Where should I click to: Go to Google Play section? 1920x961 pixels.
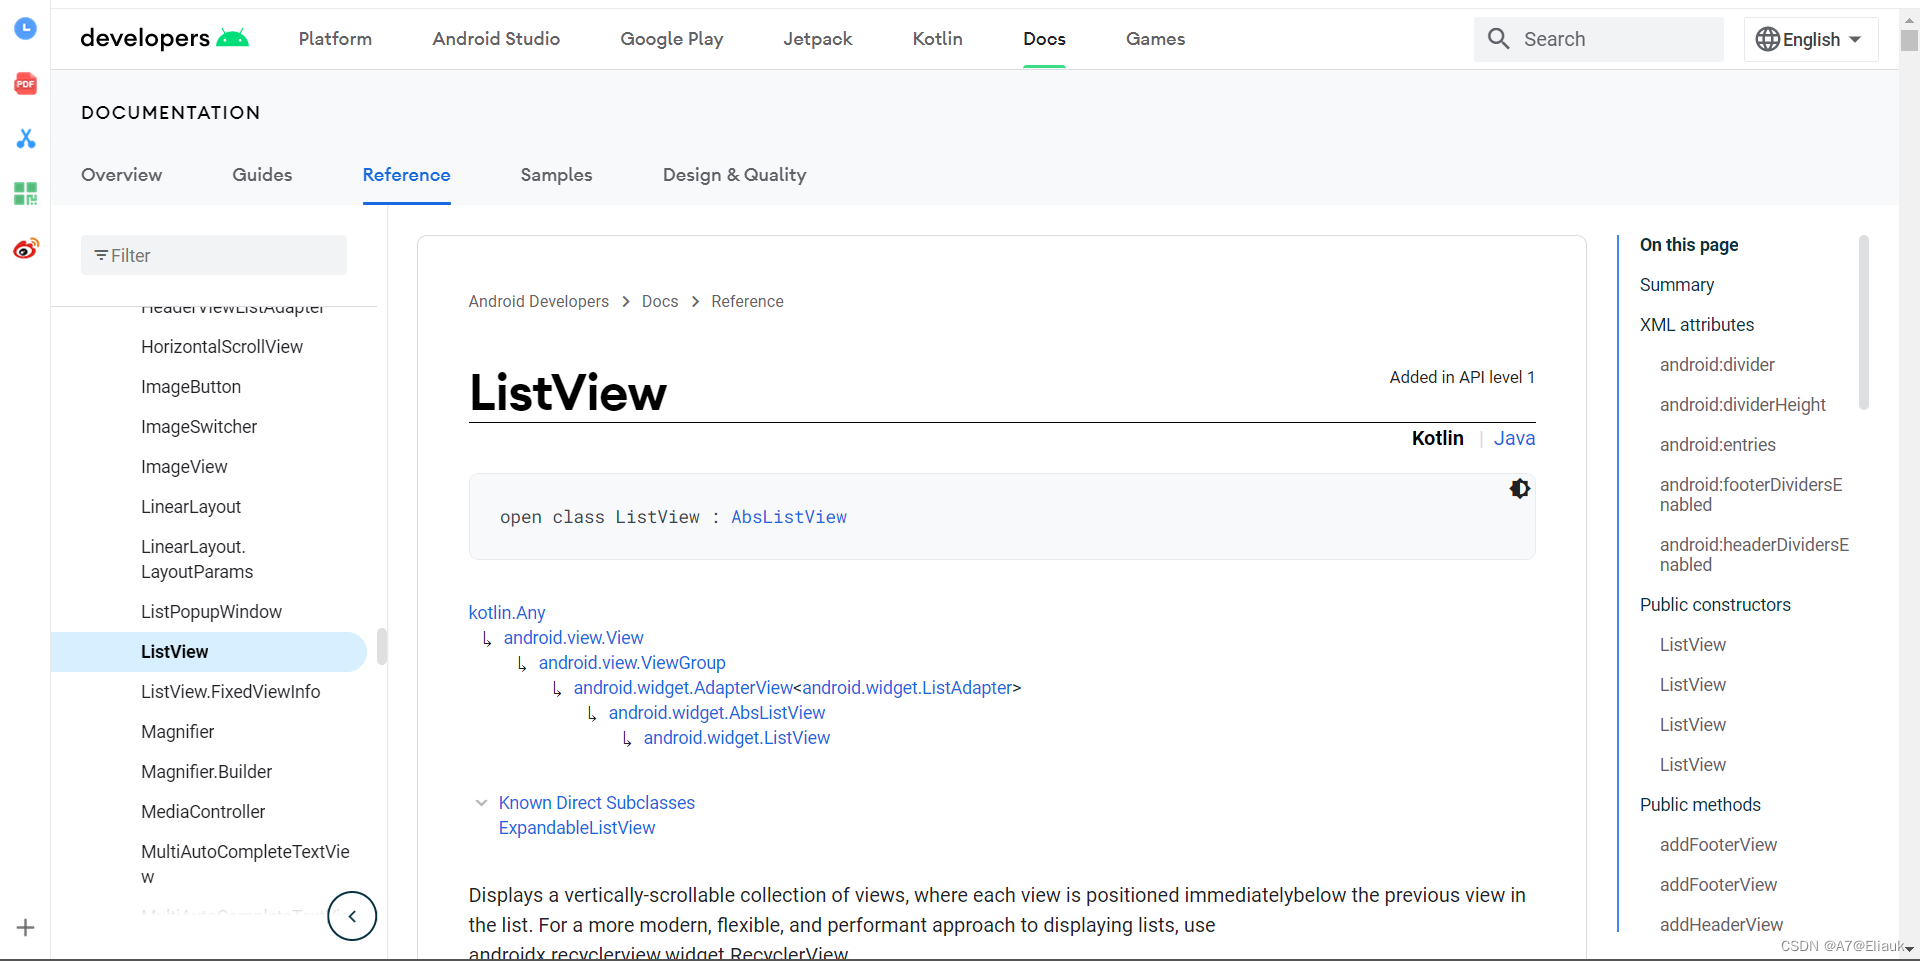[671, 39]
